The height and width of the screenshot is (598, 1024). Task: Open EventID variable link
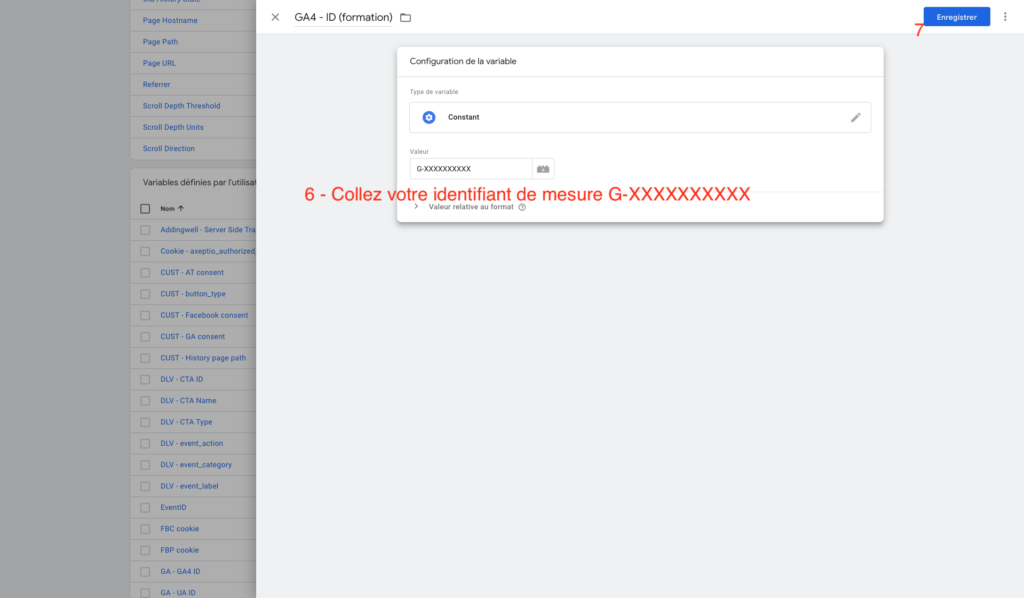click(x=173, y=507)
